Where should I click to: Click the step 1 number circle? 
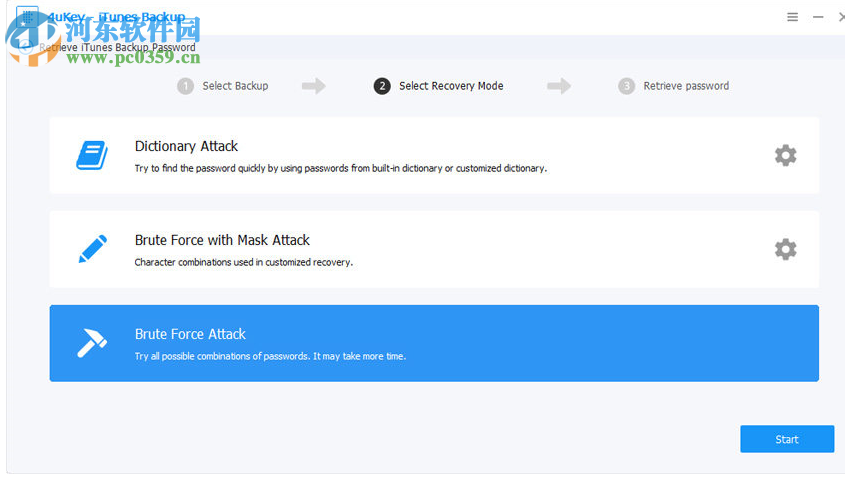coord(185,86)
